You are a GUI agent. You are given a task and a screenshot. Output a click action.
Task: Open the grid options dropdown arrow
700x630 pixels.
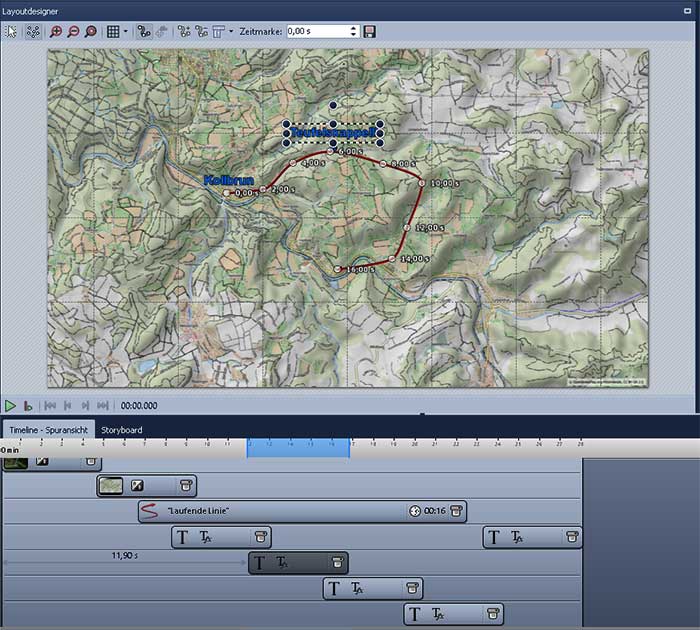[x=126, y=31]
